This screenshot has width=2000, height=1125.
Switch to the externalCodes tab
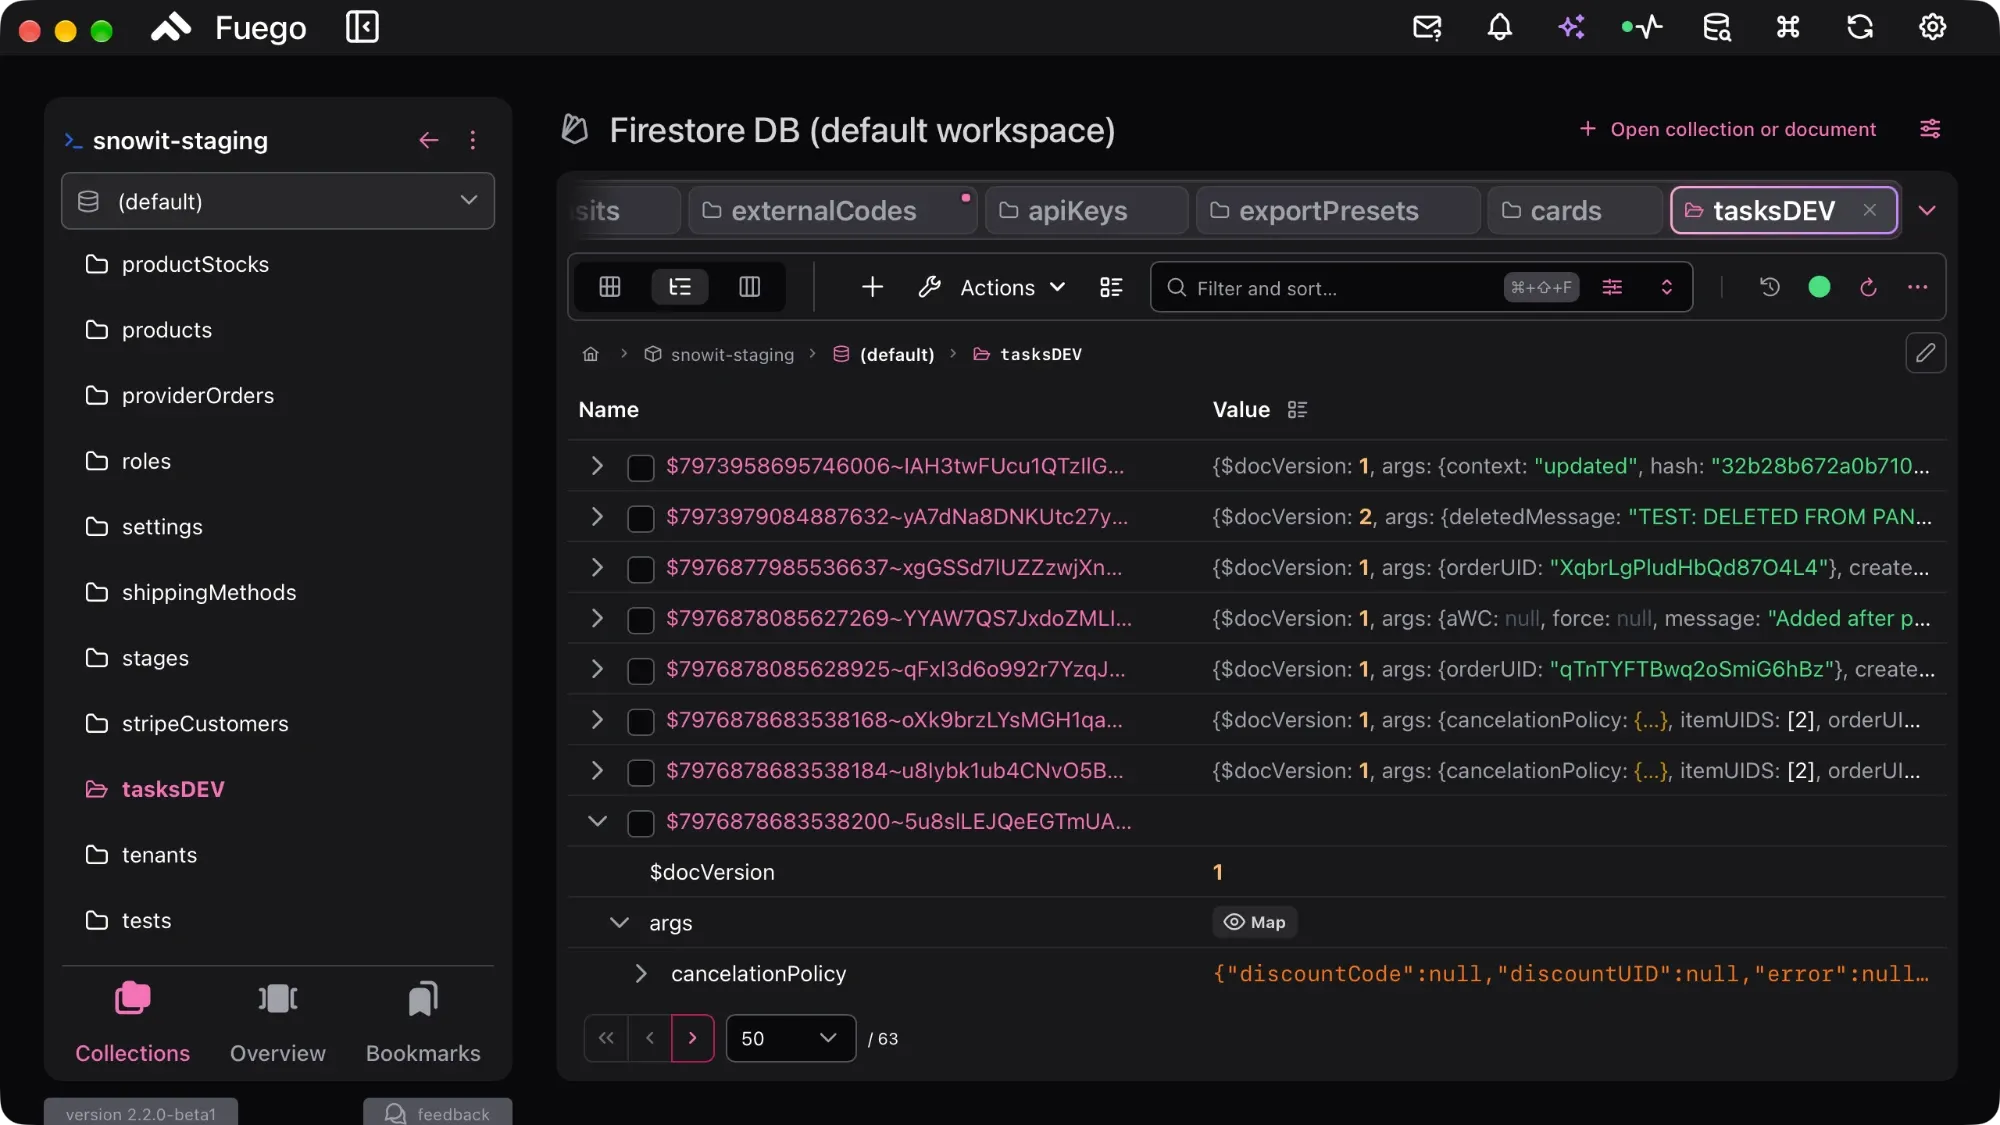832,211
